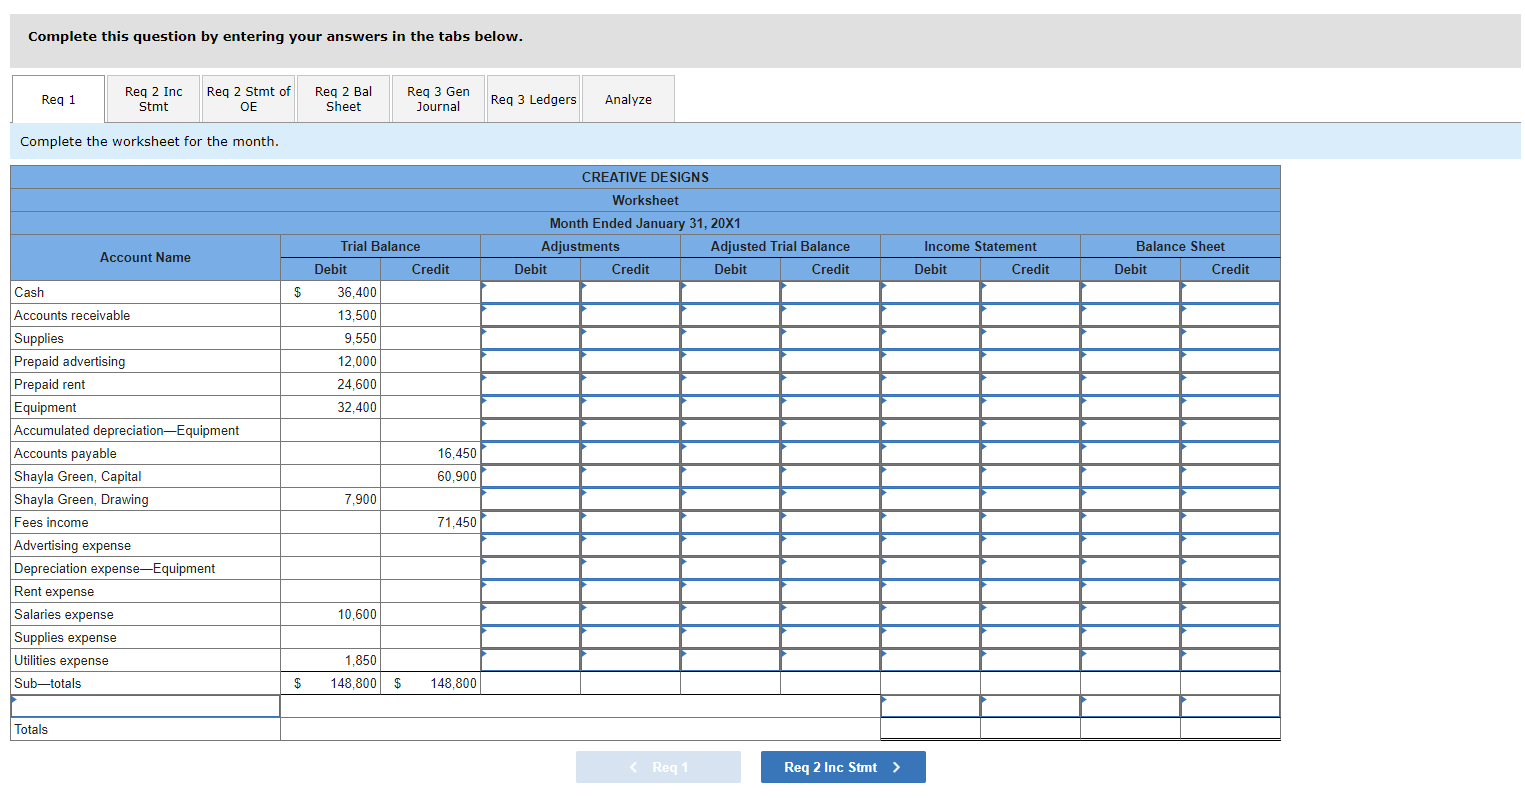Select Shayla Green, Drawing Balance Sheet Debit cell
This screenshot has width=1525, height=798.
pos(1130,499)
